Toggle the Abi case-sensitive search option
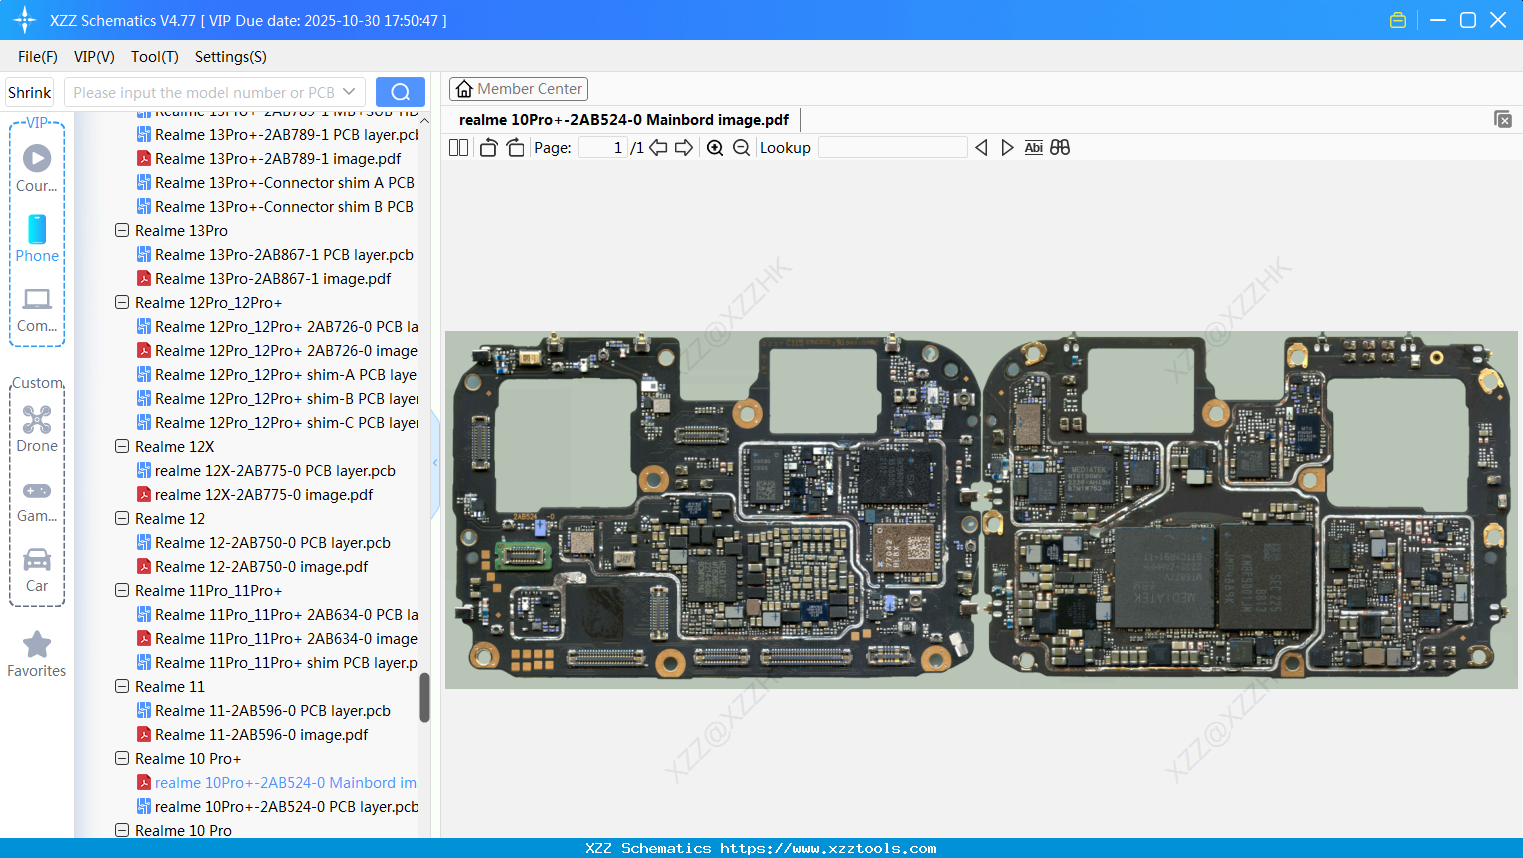This screenshot has width=1523, height=858. [x=1033, y=147]
